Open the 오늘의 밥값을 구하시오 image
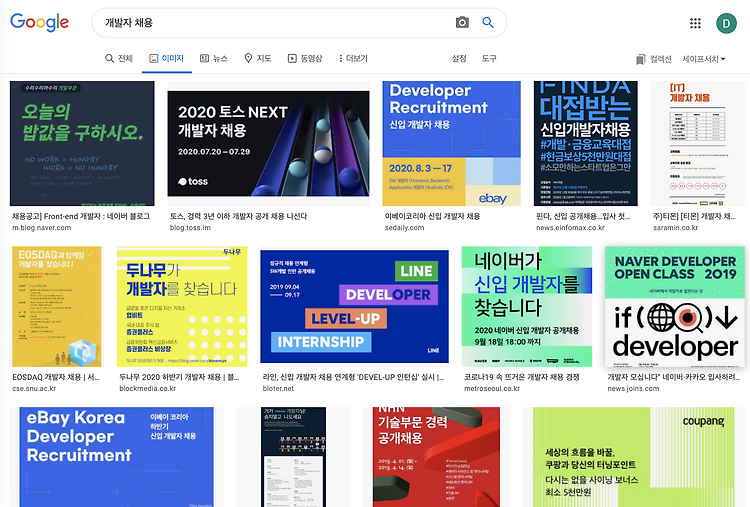The image size is (750, 507). pyautogui.click(x=82, y=143)
